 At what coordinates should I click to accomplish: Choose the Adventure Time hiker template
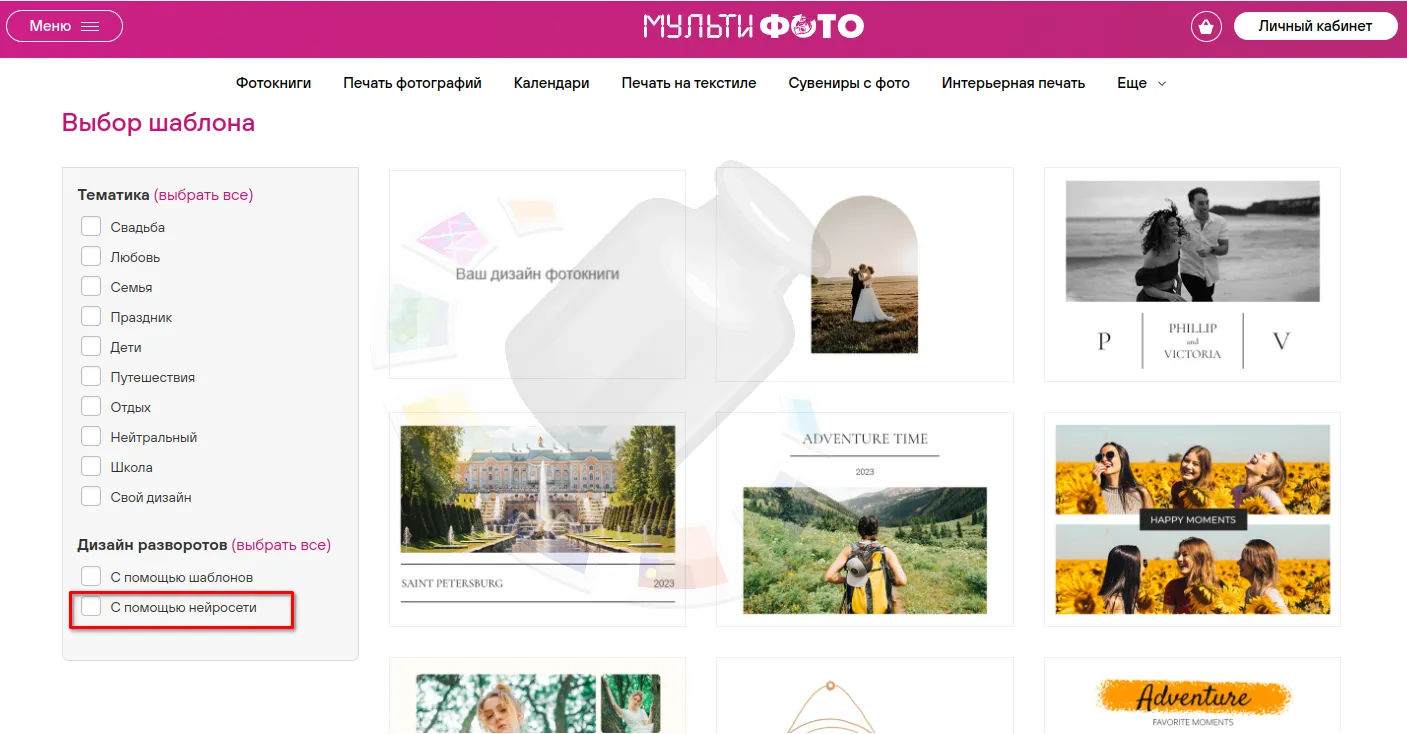(864, 520)
